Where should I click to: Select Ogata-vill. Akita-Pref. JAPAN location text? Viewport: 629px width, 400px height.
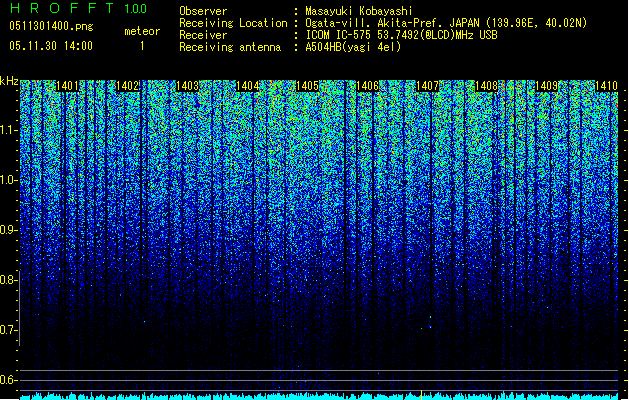pyautogui.click(x=446, y=23)
